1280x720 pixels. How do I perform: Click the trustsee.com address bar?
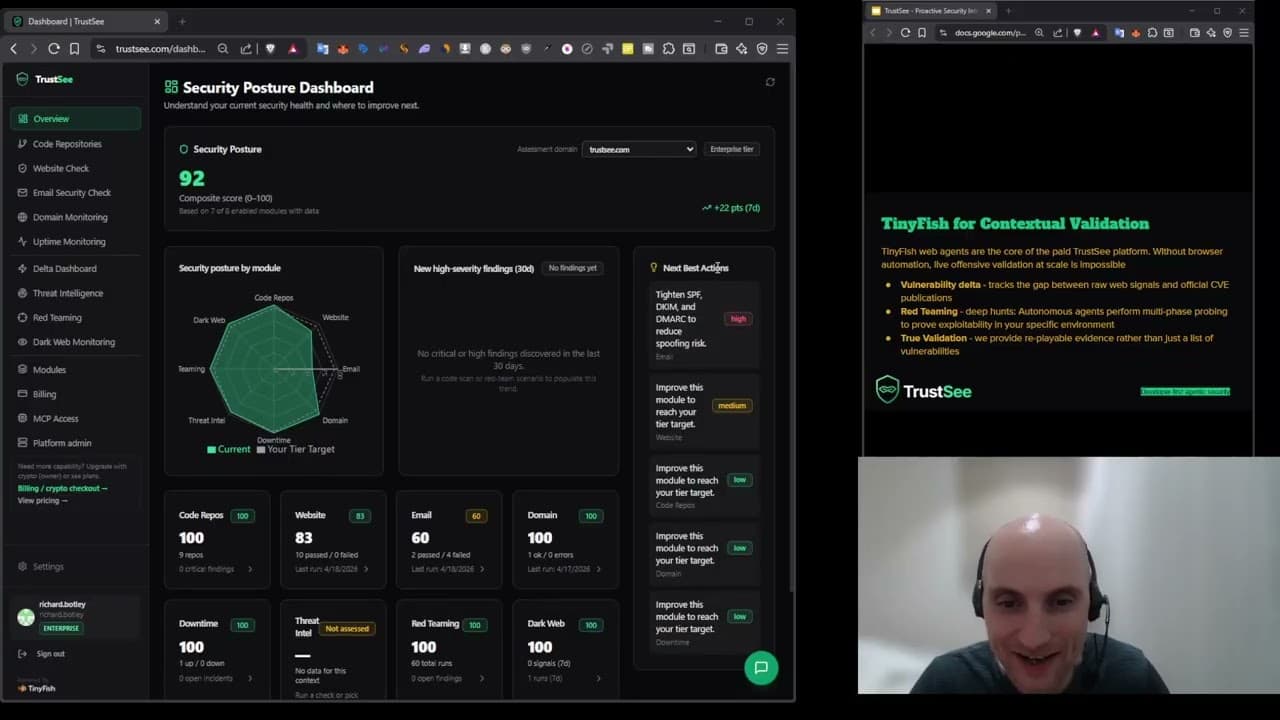click(x=160, y=48)
